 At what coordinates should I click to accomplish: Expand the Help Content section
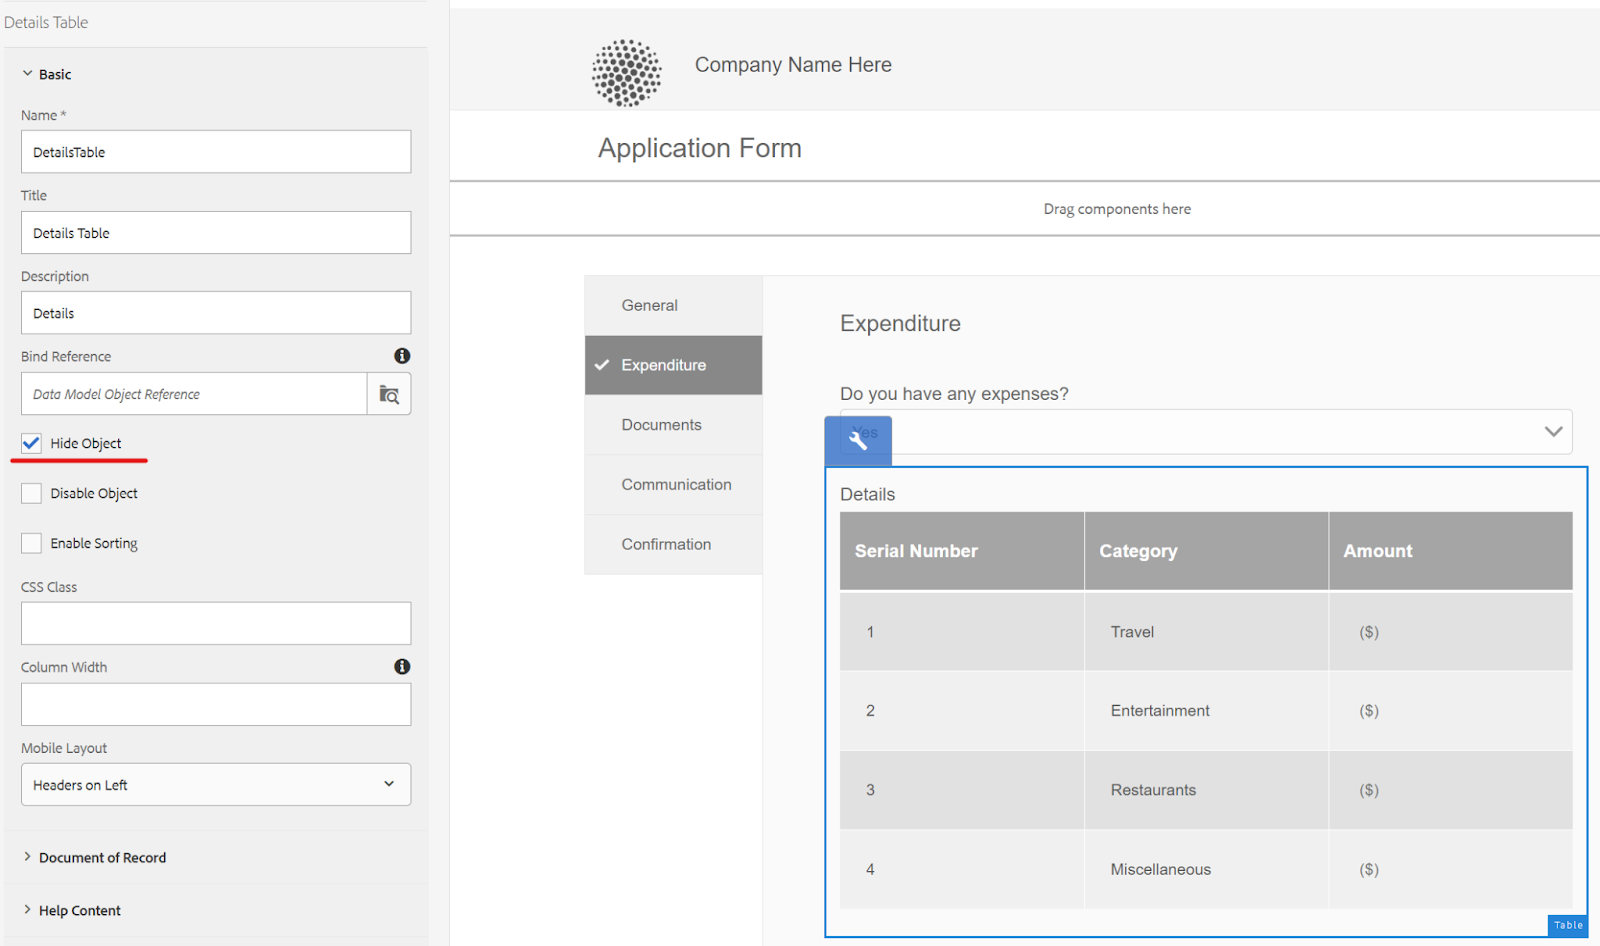click(x=72, y=910)
